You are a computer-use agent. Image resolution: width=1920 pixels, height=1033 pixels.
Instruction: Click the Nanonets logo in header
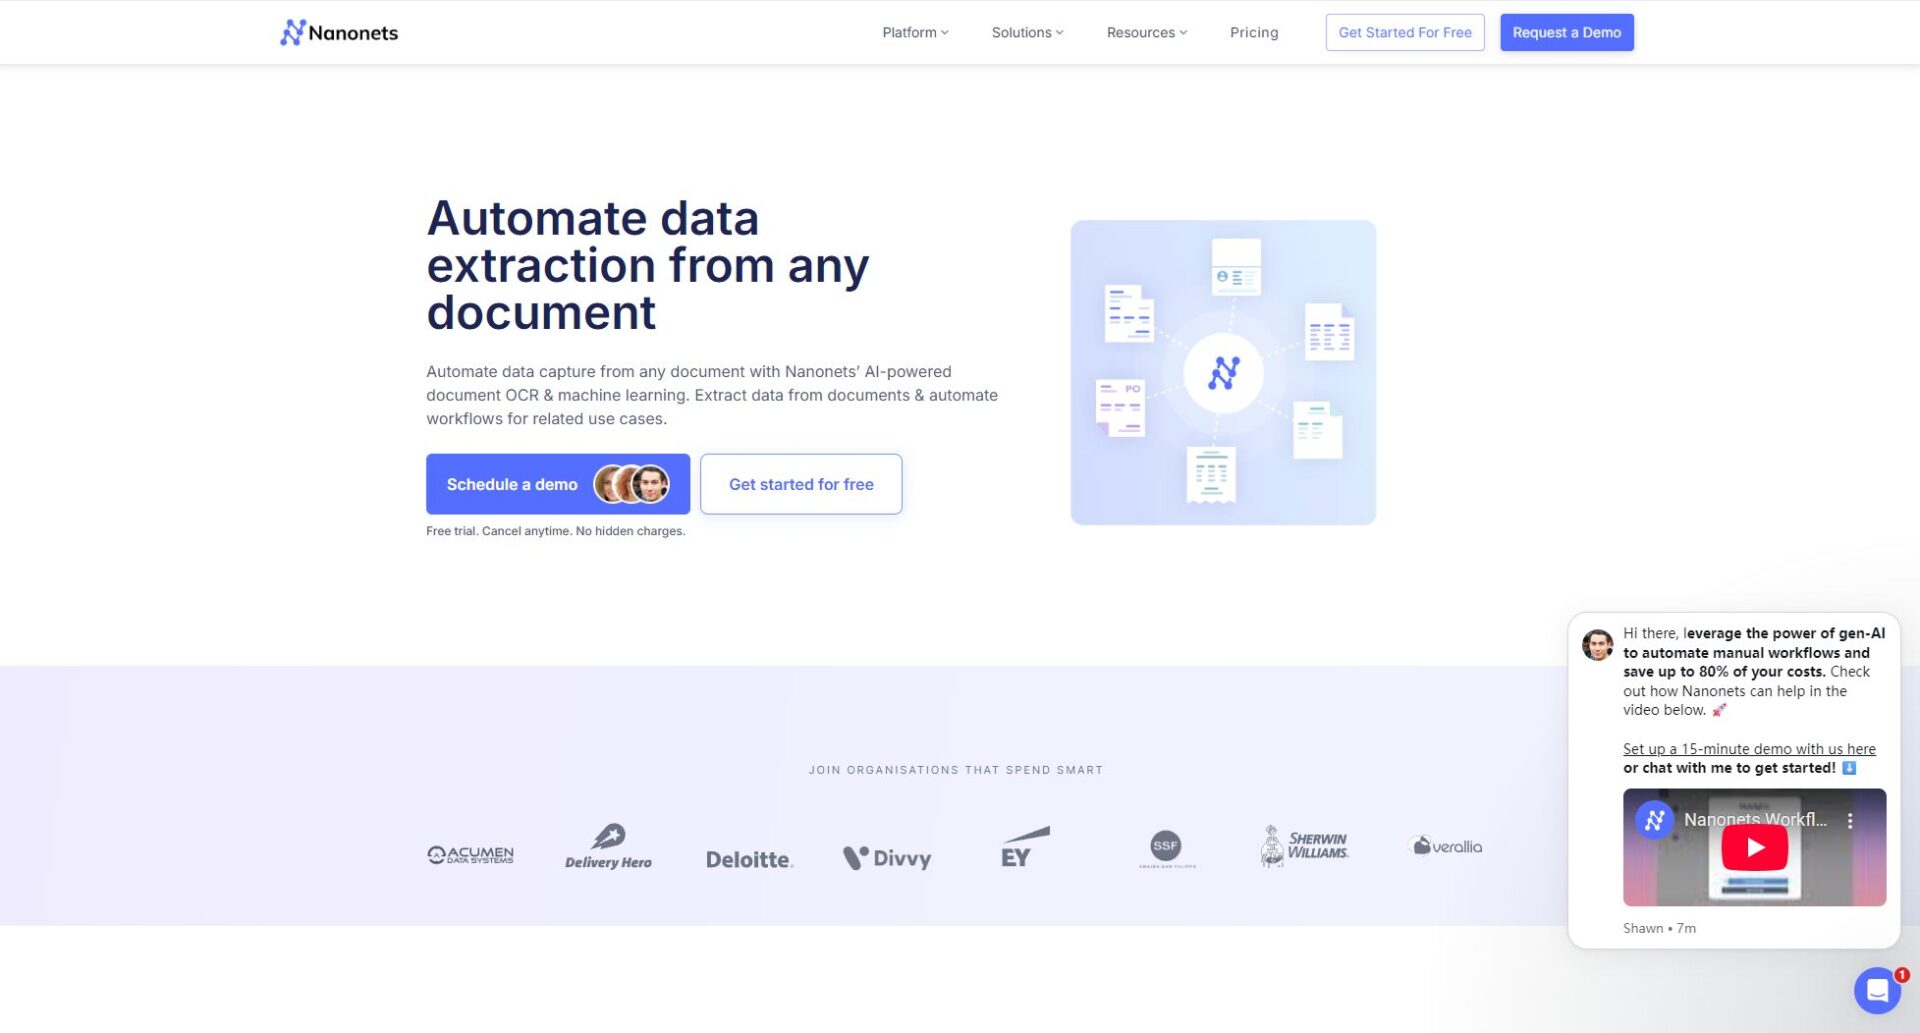point(339,33)
